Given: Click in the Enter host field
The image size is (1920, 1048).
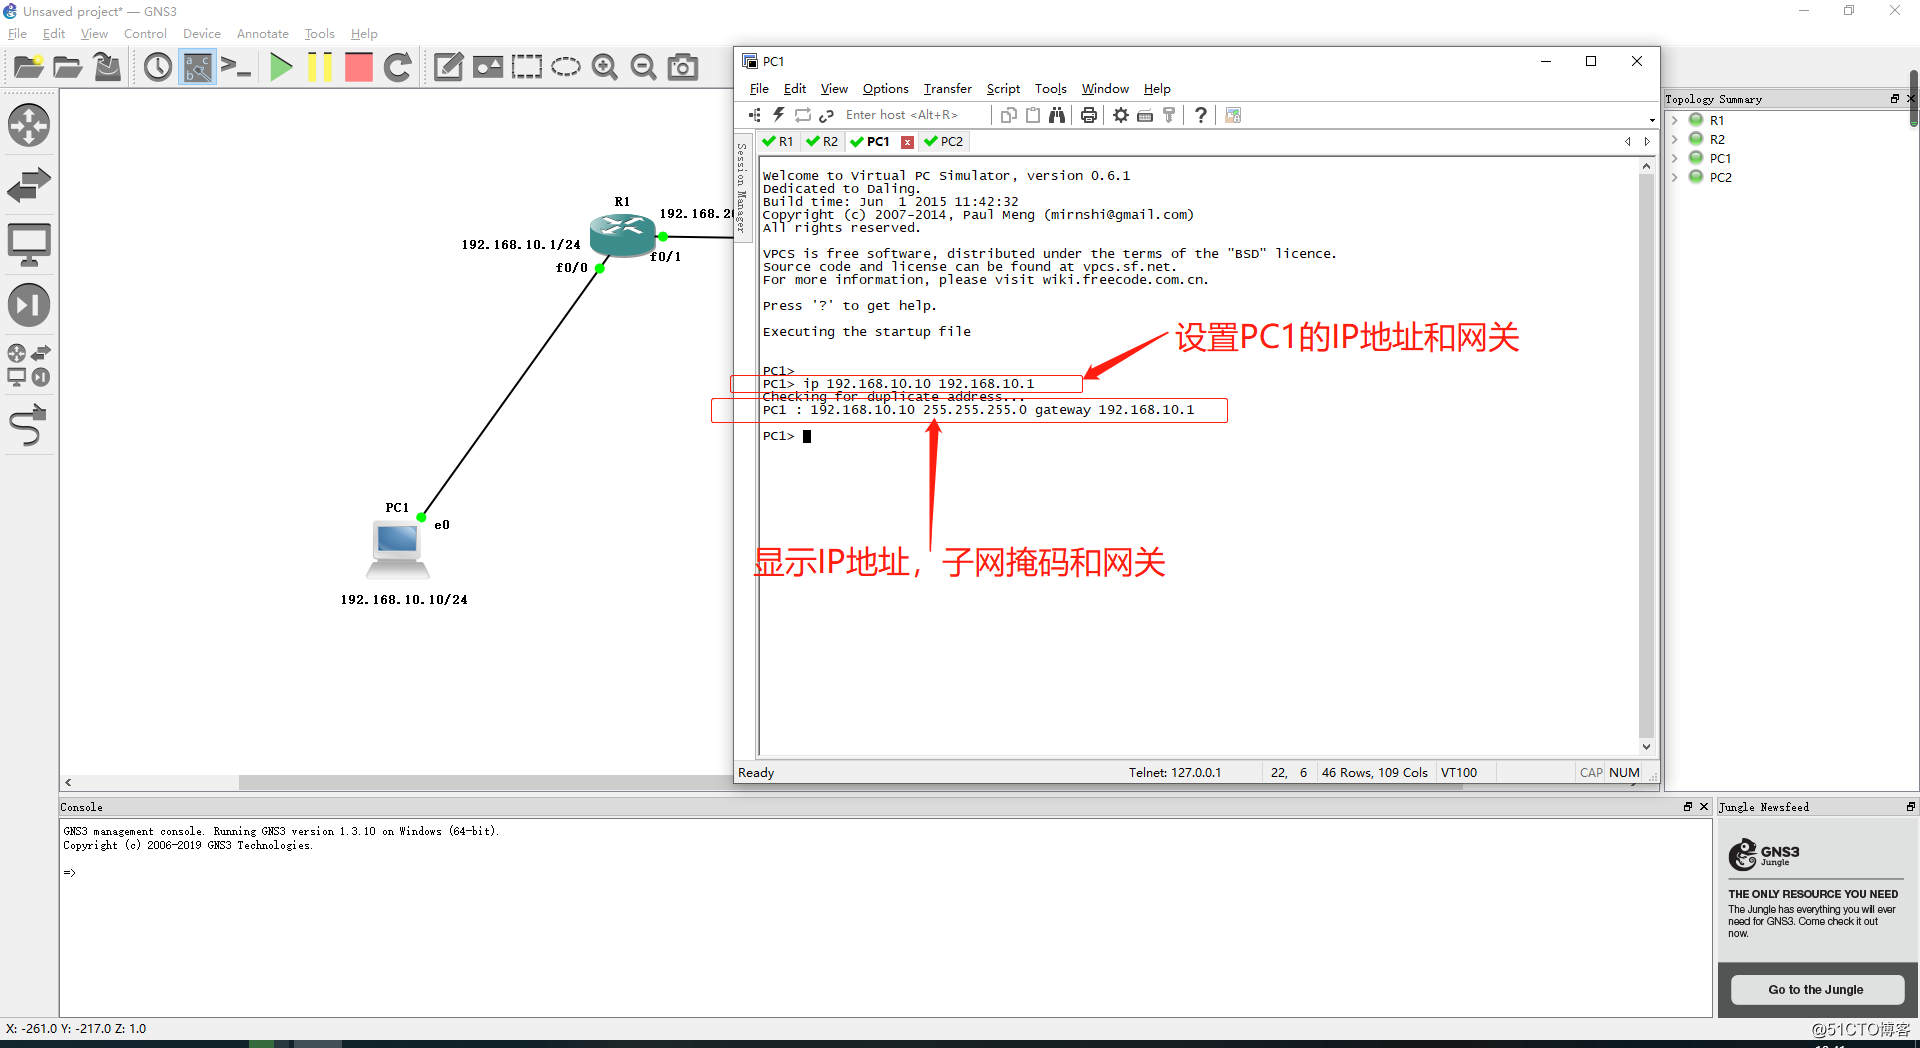Looking at the screenshot, I should pos(912,115).
